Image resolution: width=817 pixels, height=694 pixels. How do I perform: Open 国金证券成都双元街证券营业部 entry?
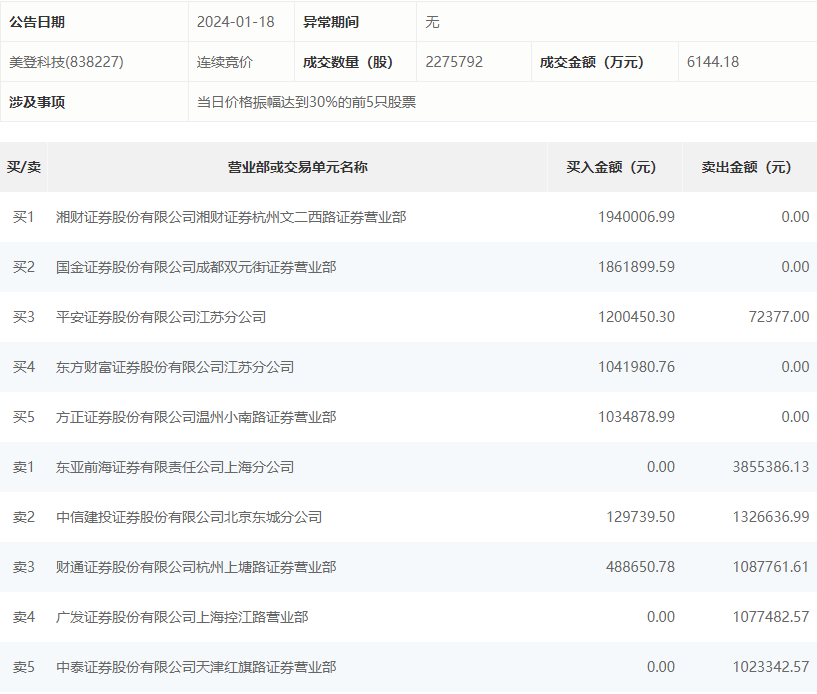196,267
